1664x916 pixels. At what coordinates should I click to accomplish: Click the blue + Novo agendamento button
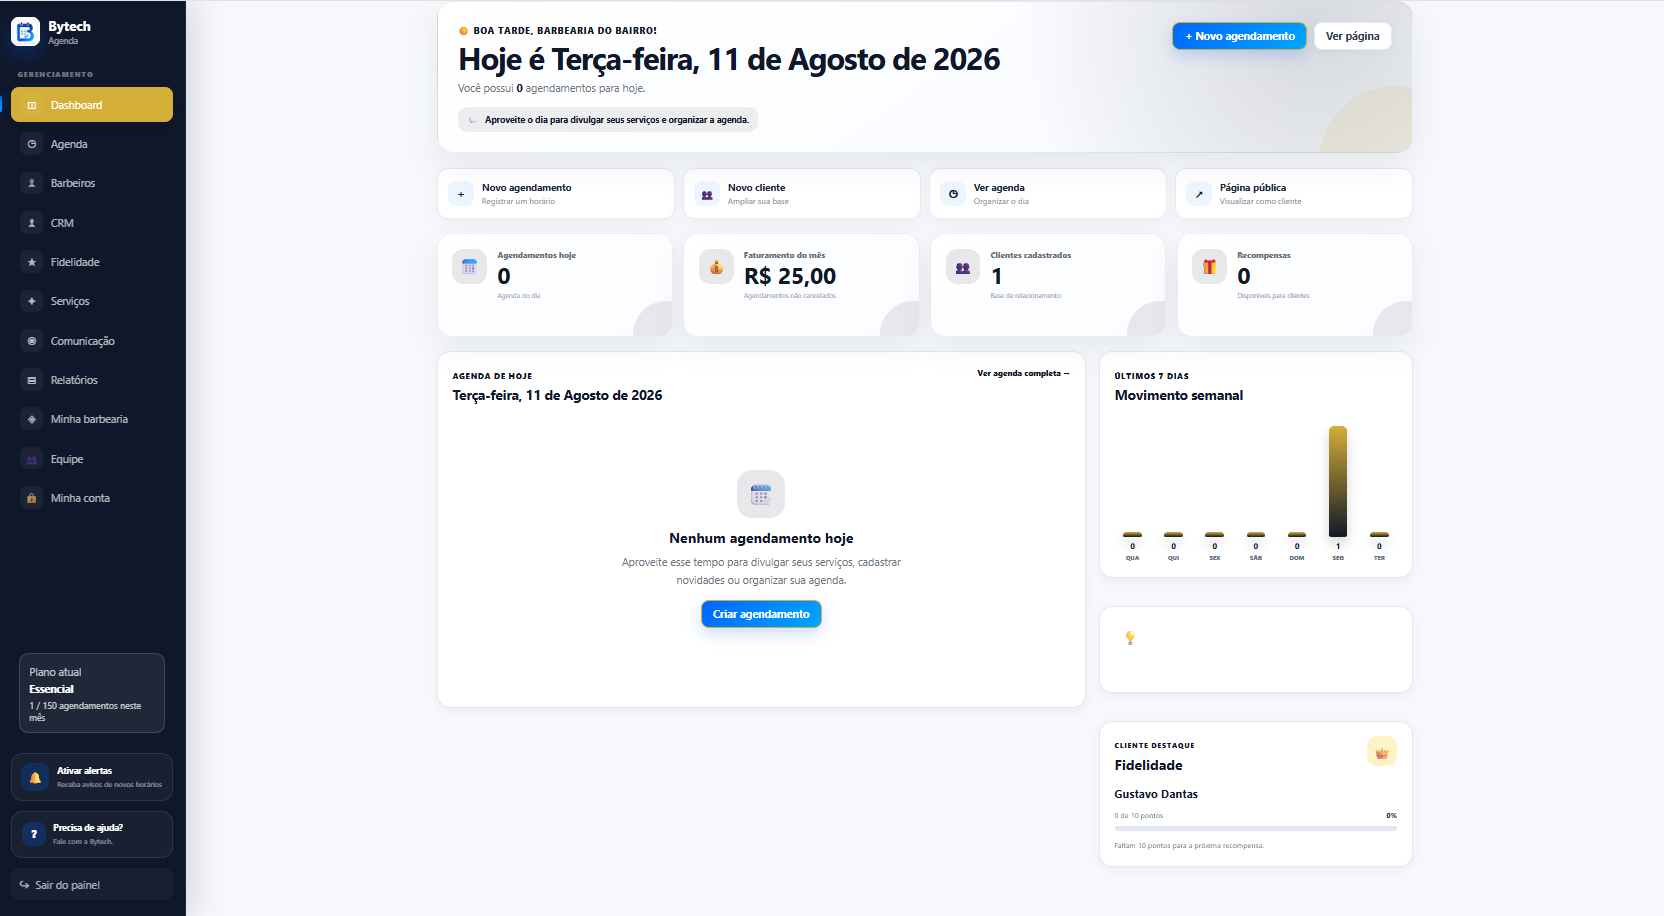tap(1240, 36)
